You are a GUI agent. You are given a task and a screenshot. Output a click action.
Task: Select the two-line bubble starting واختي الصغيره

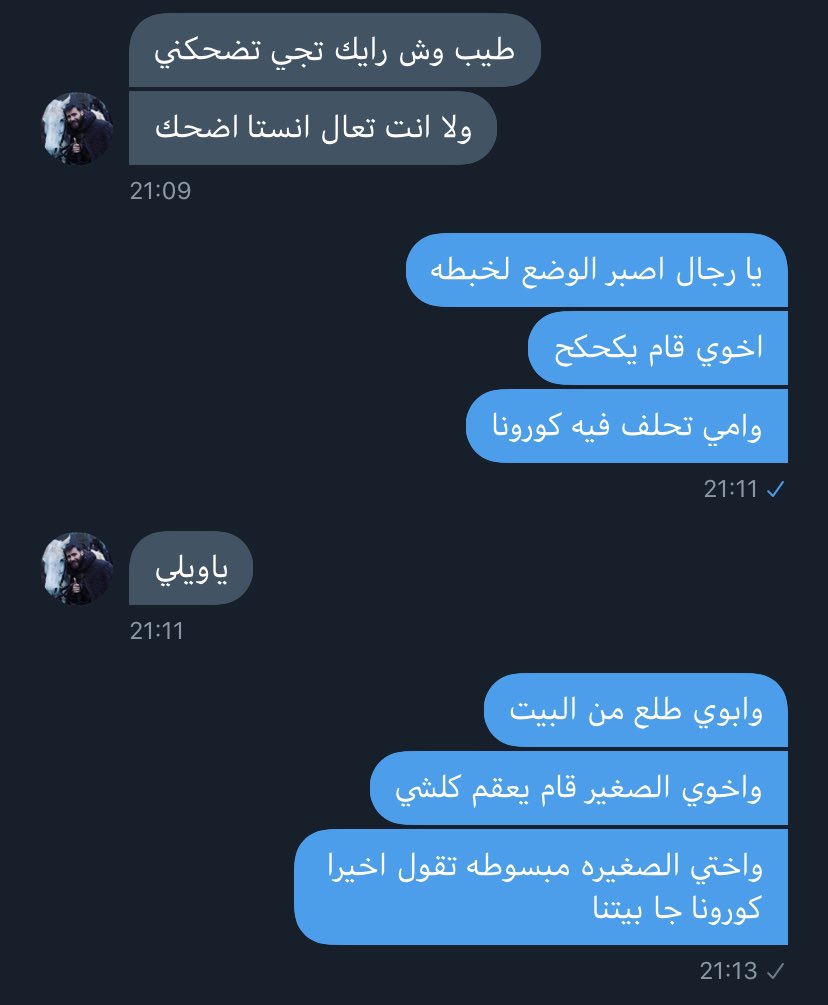pyautogui.click(x=541, y=887)
